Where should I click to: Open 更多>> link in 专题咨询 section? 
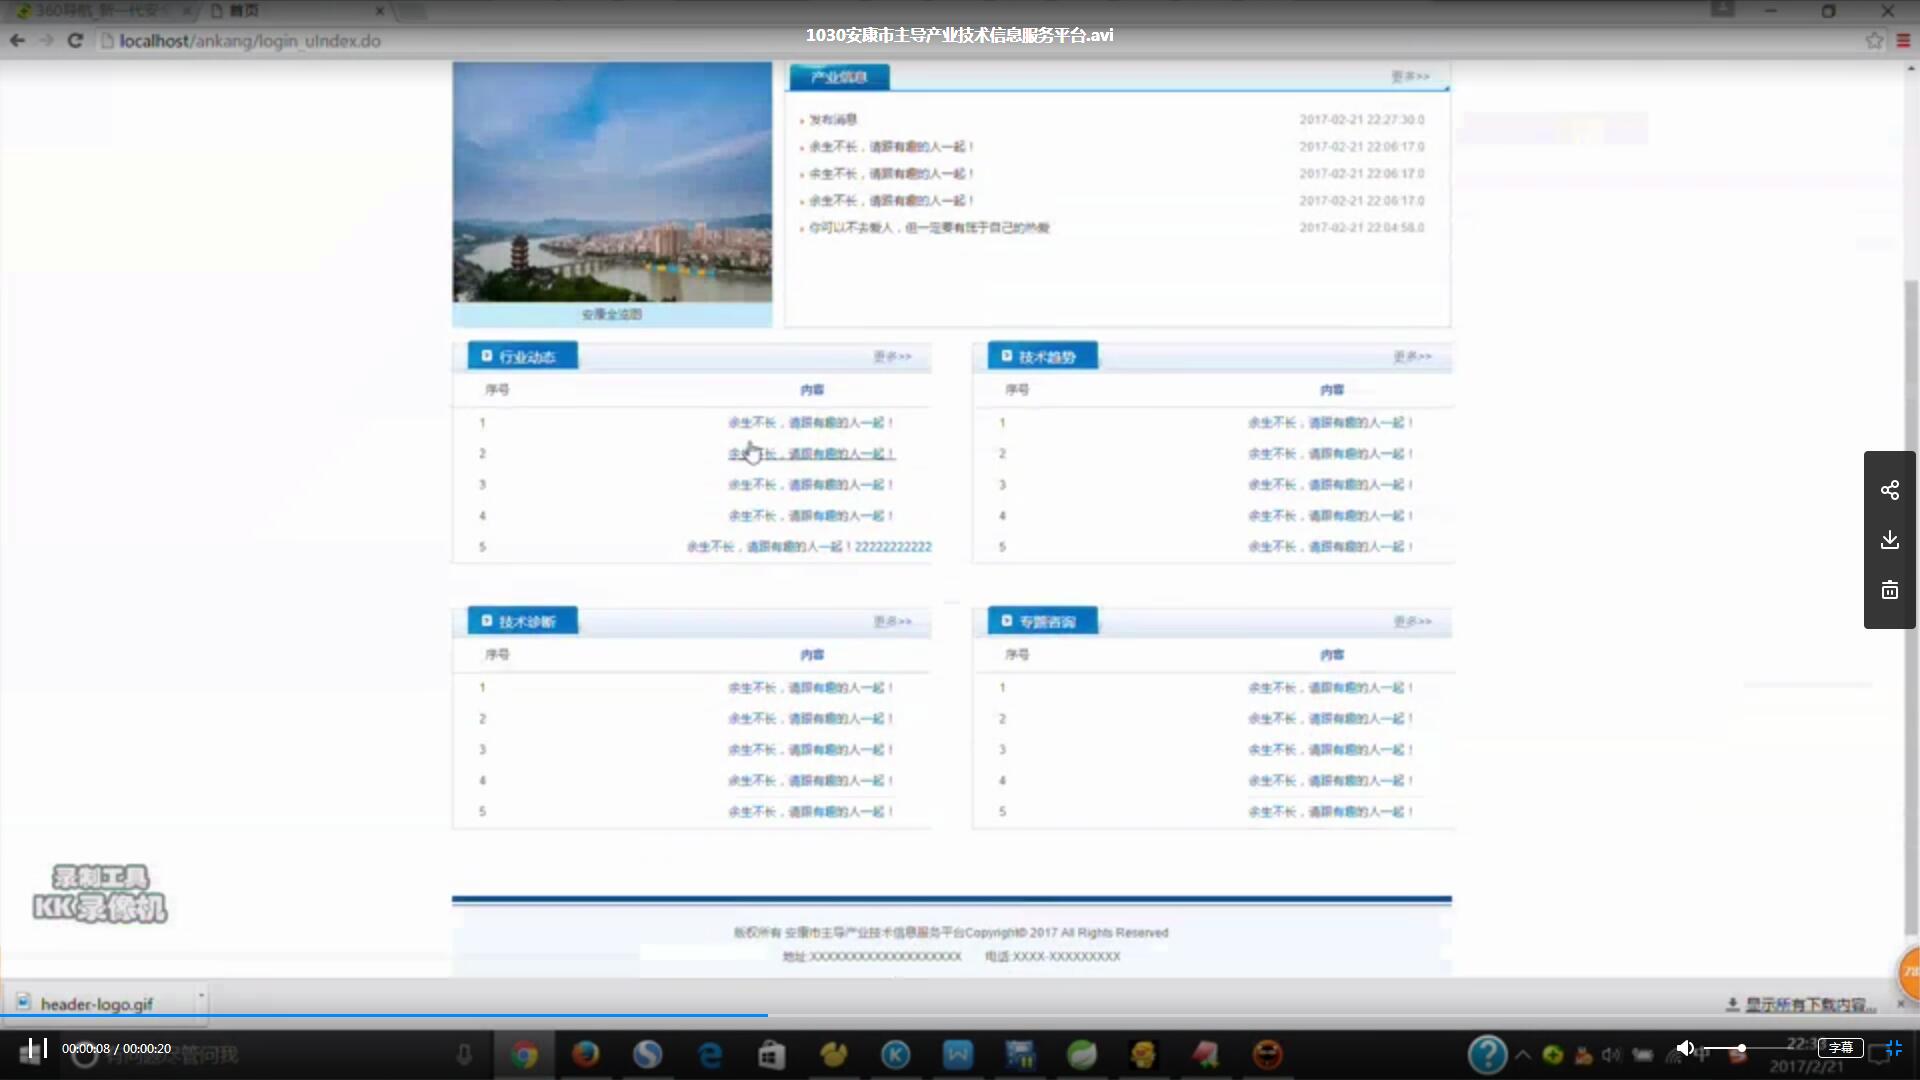coord(1412,622)
